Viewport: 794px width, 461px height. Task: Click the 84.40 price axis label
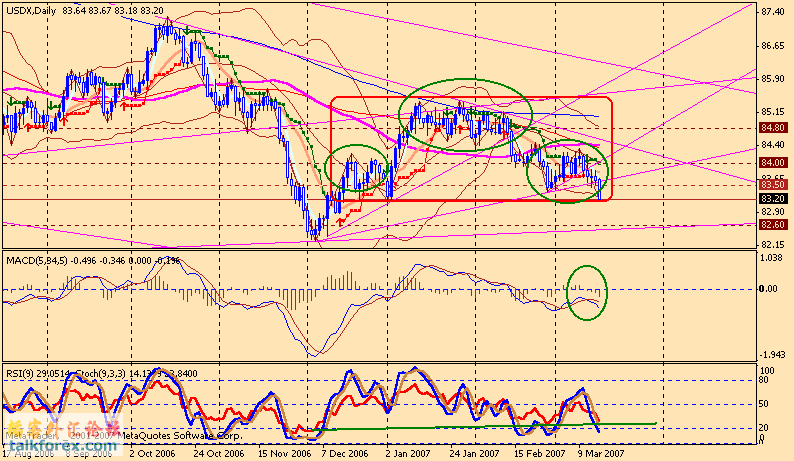click(772, 145)
